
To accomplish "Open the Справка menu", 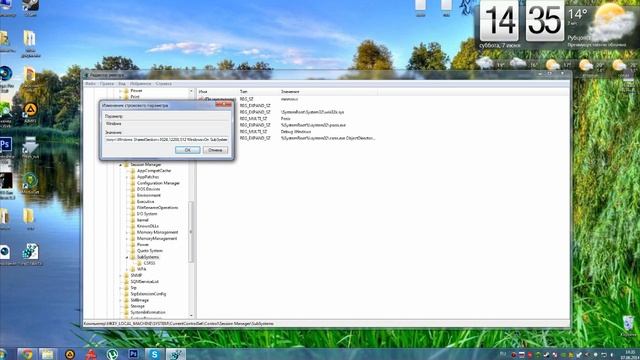I will point(164,84).
